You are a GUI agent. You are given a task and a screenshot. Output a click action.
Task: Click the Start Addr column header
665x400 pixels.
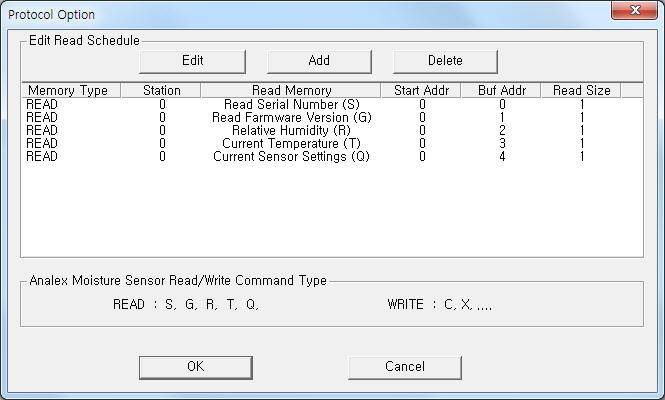point(421,90)
